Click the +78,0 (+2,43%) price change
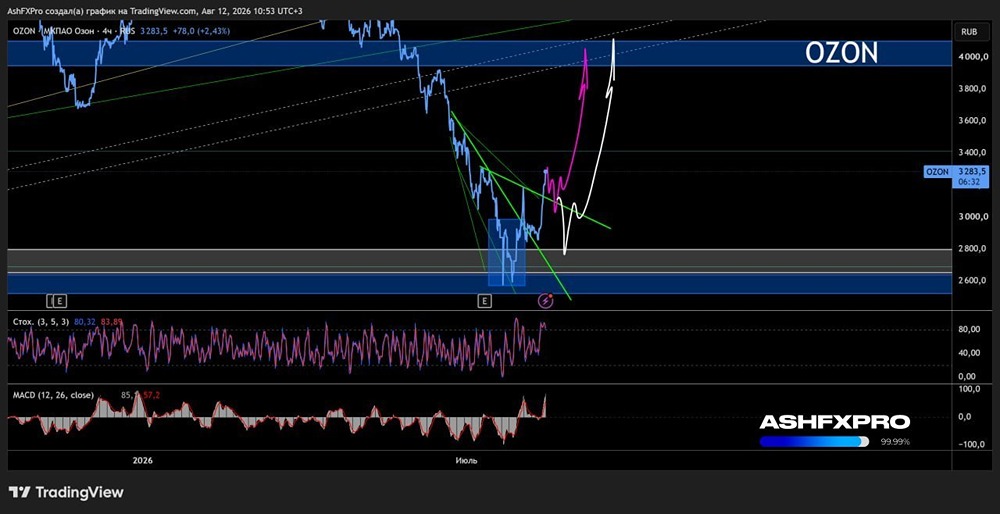The height and width of the screenshot is (514, 1000). point(202,31)
